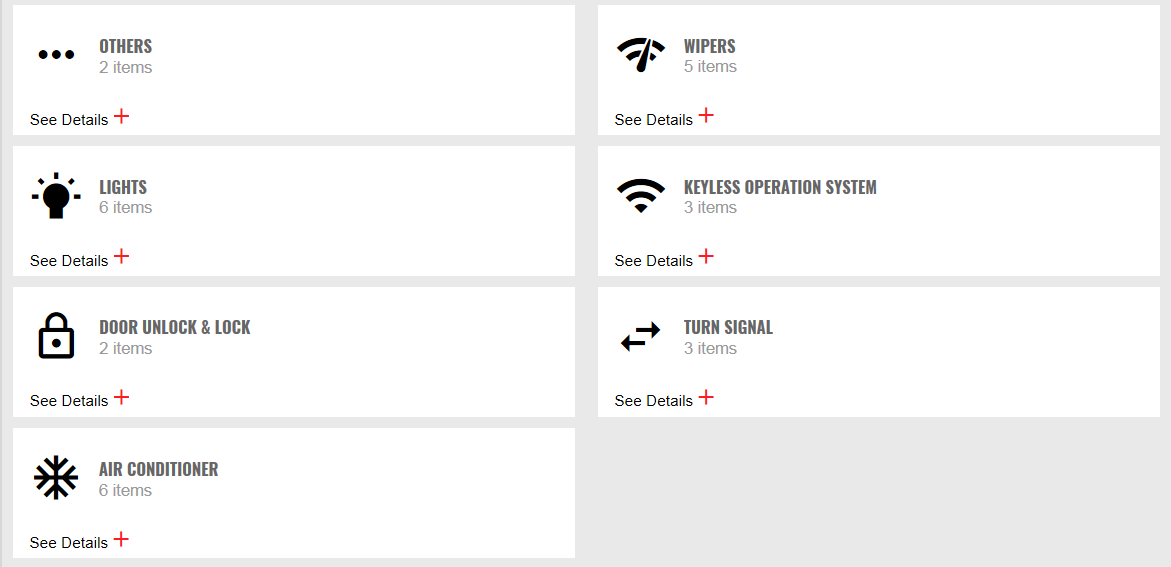This screenshot has width=1171, height=567.
Task: Expand Lights with the red plus
Action: 122,257
